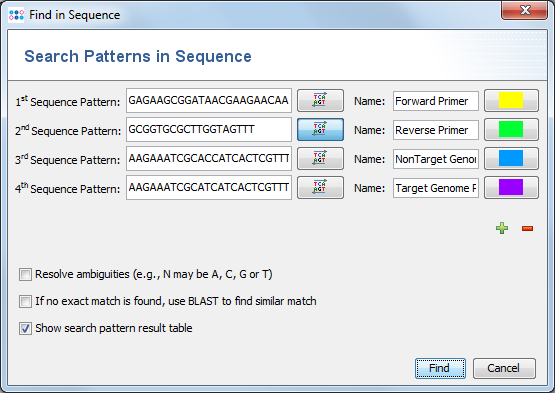Image resolution: width=555 pixels, height=393 pixels.
Task: Click the 1st Sequence Pattern input field
Action: [x=209, y=101]
